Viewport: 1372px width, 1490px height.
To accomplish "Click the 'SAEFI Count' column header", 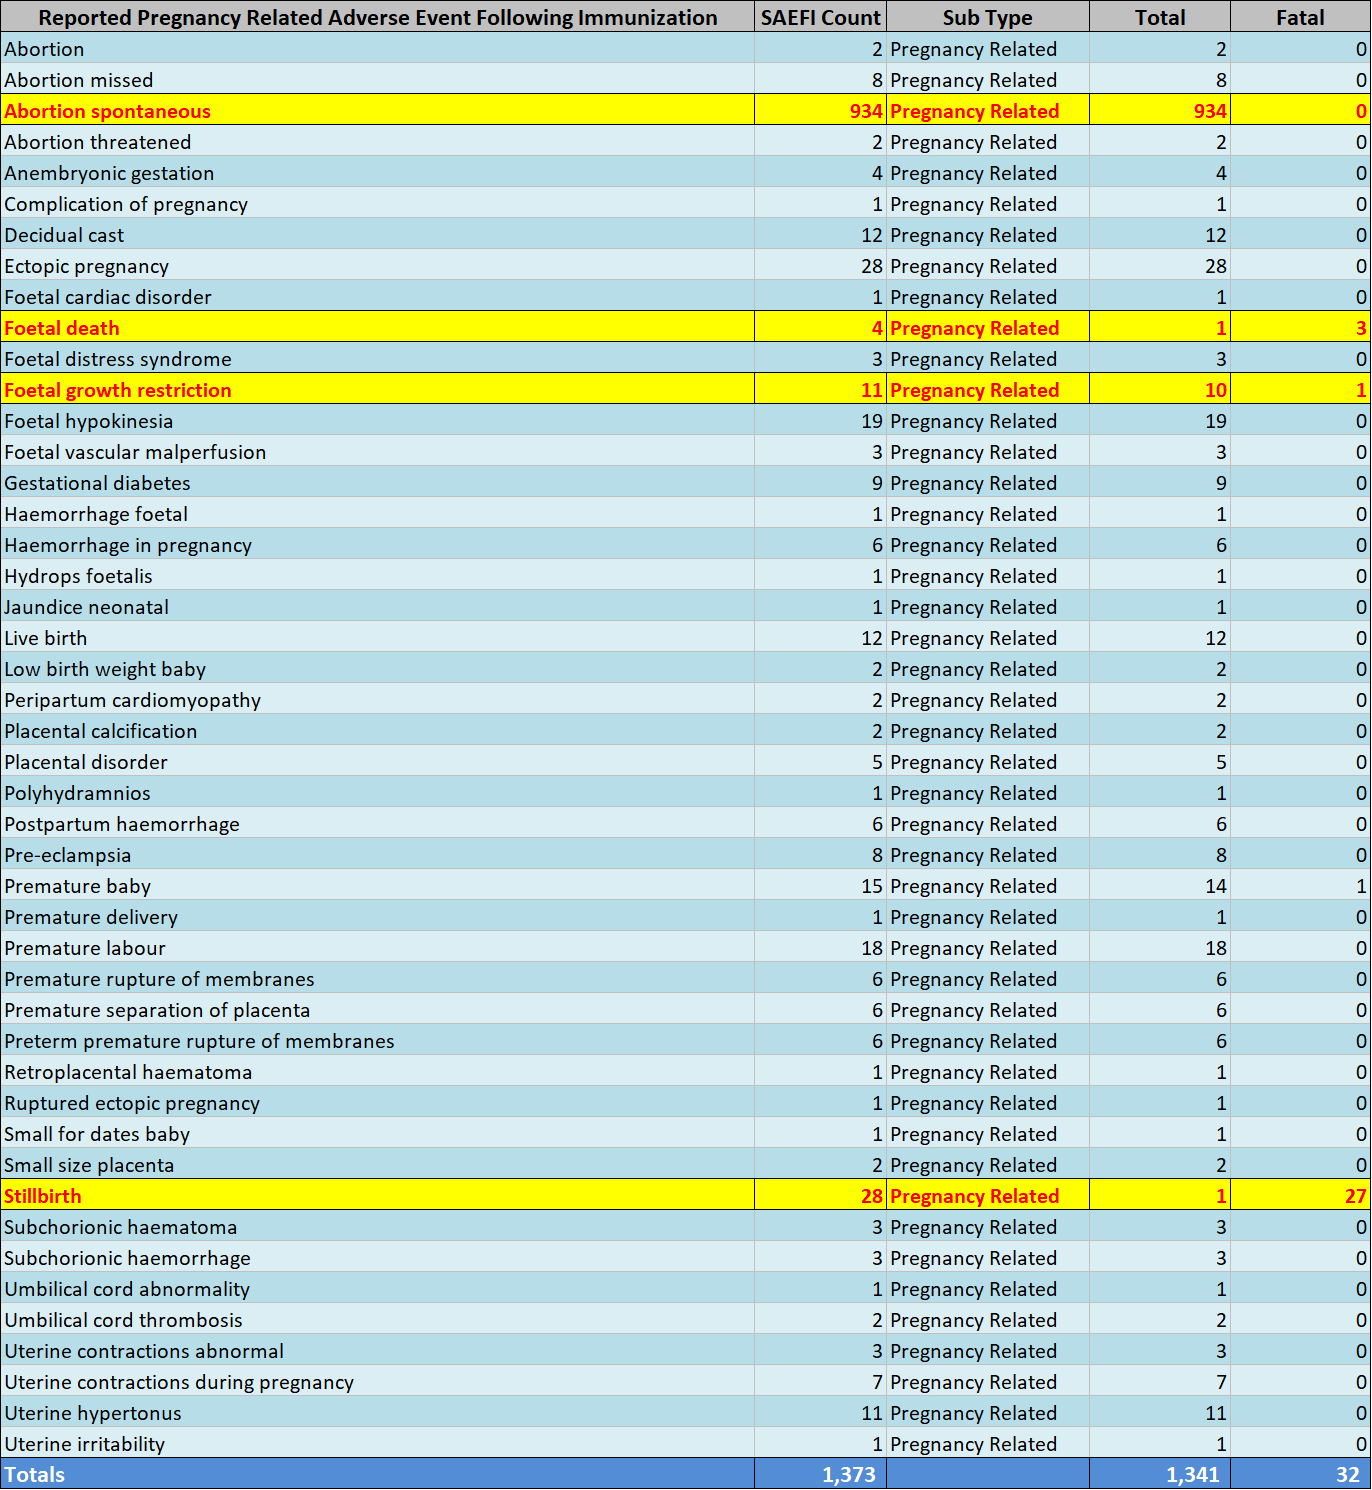I will click(x=820, y=17).
